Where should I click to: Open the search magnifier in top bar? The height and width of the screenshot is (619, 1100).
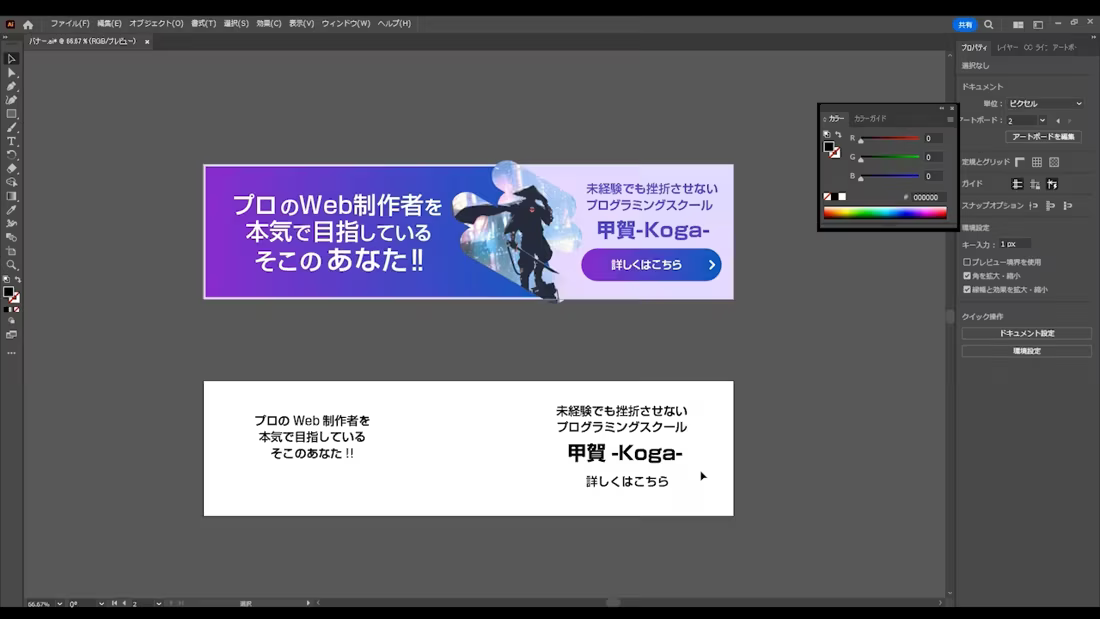pyautogui.click(x=988, y=25)
